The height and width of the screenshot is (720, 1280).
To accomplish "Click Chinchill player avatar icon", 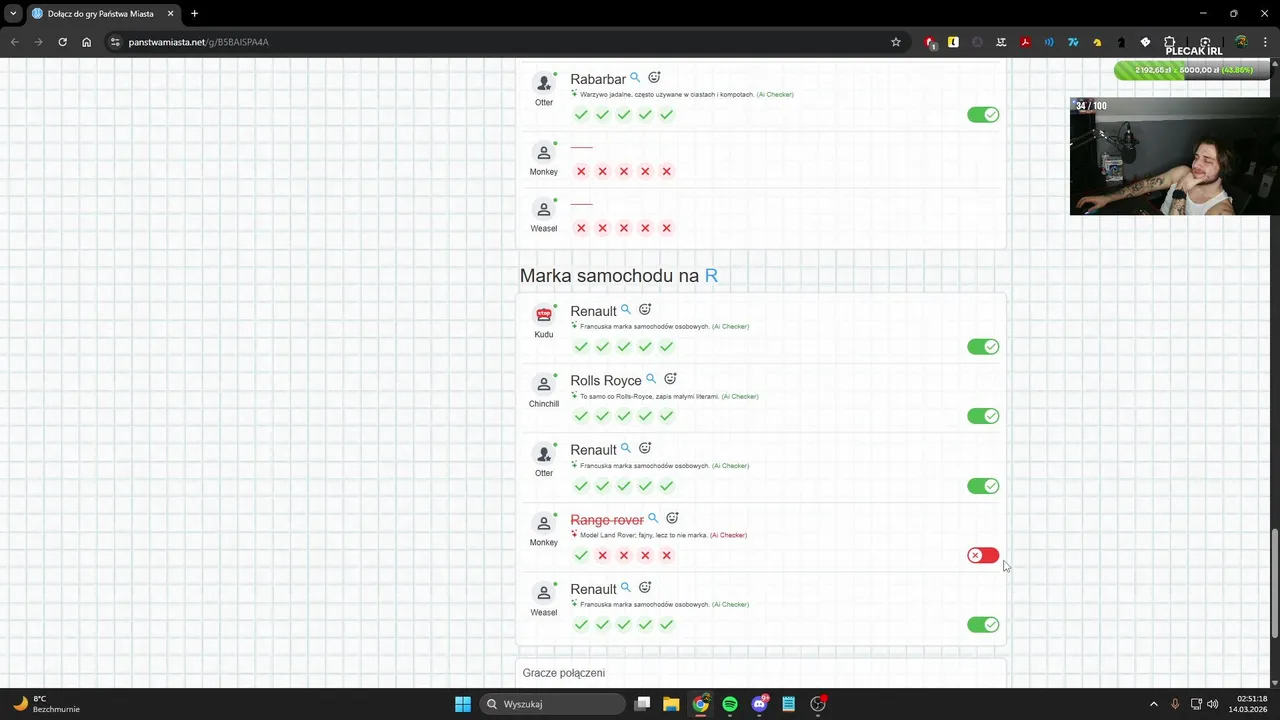I will [x=544, y=384].
